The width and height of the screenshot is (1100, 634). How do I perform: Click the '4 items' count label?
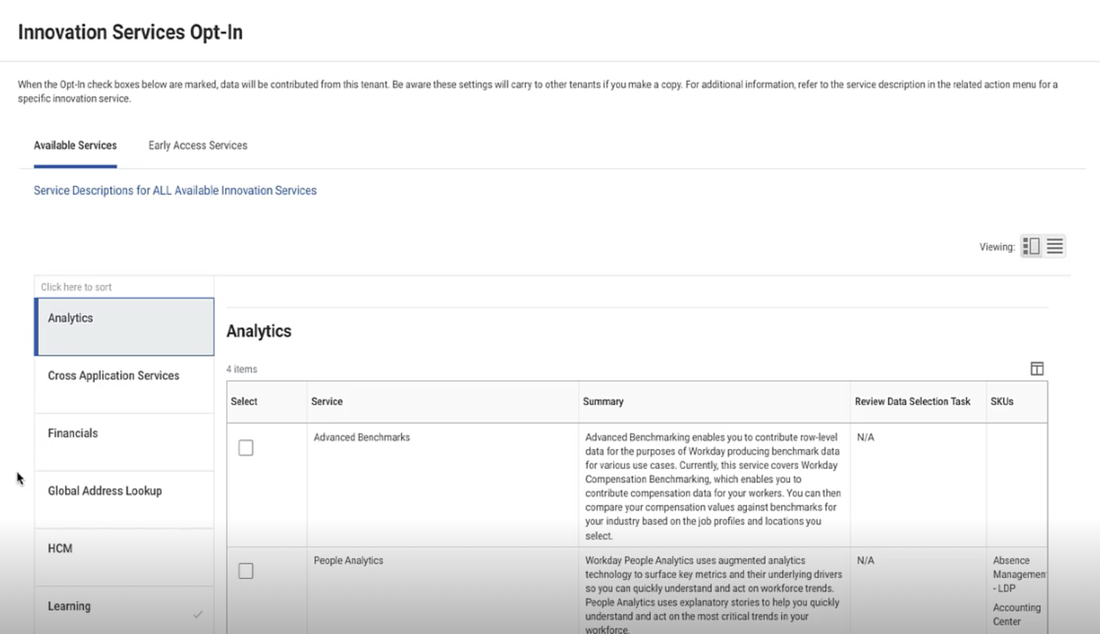click(242, 369)
